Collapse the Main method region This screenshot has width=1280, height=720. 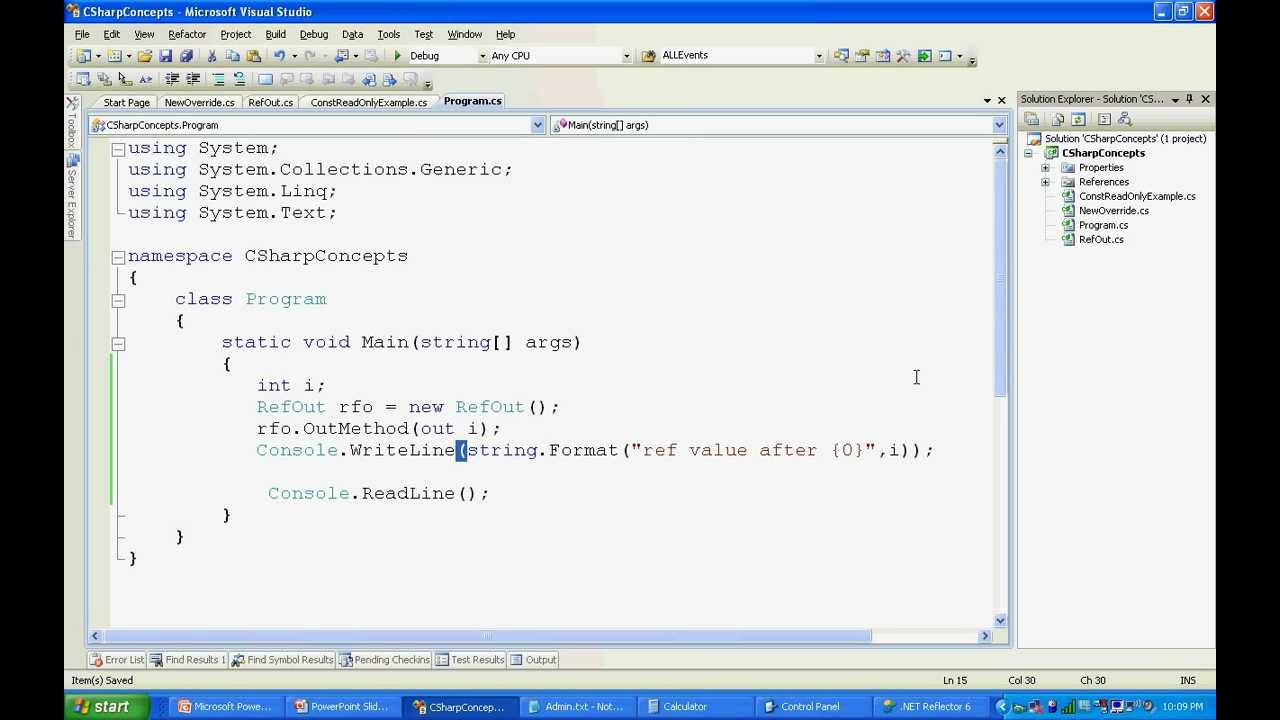pyautogui.click(x=118, y=343)
